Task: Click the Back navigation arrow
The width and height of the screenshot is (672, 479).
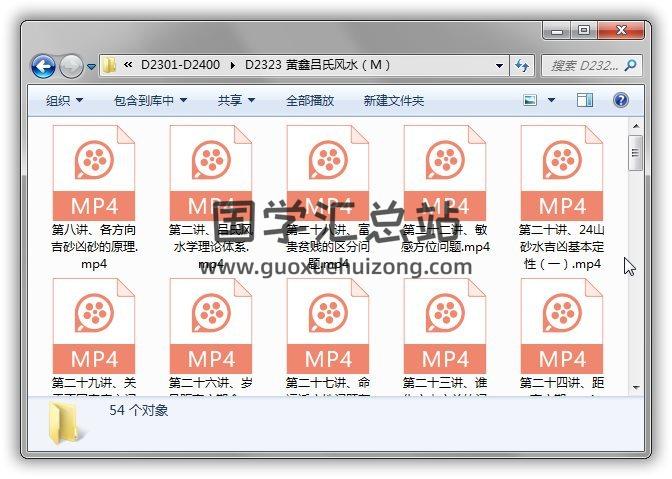Action: (43, 66)
